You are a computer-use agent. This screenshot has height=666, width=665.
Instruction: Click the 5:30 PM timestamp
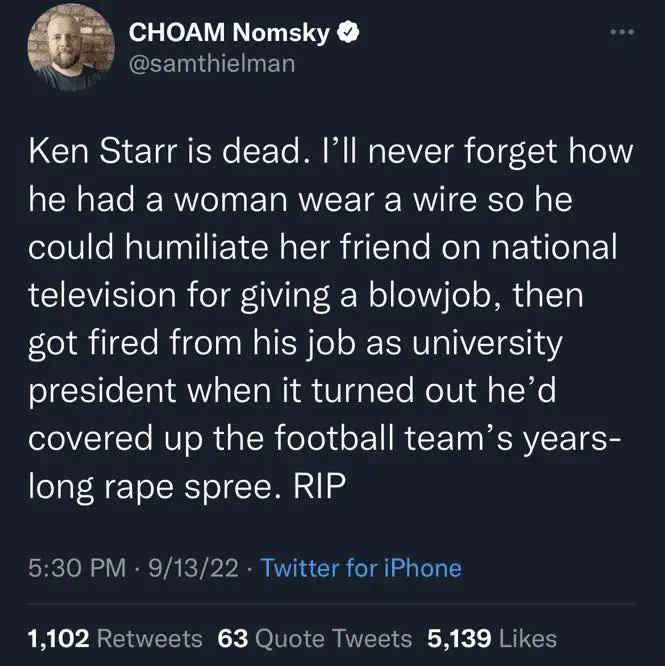(x=76, y=569)
